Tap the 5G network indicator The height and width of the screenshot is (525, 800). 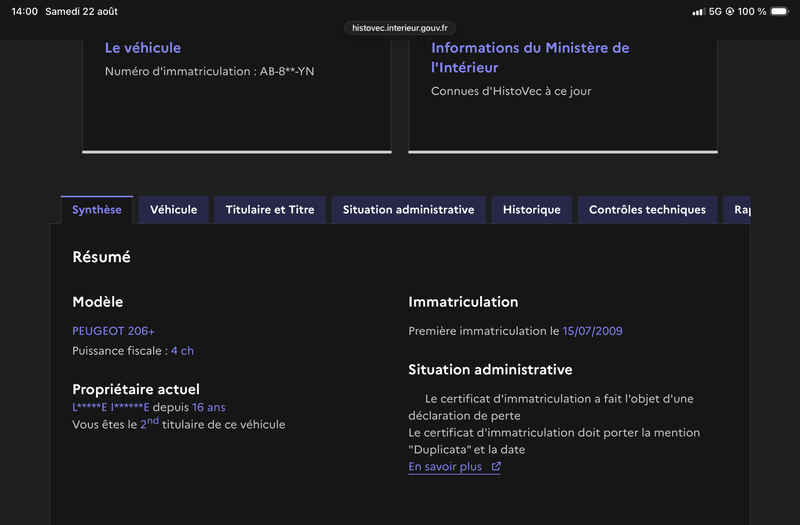715,11
